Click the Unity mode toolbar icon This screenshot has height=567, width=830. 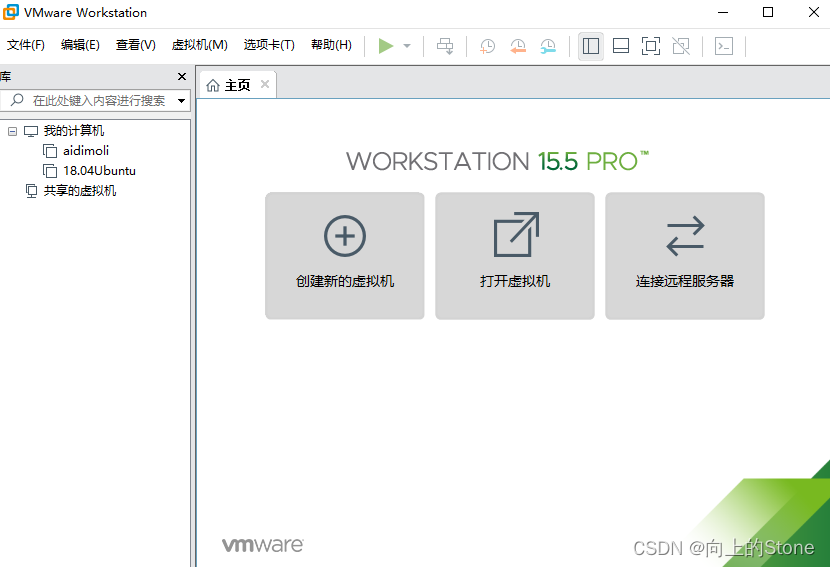(x=681, y=46)
